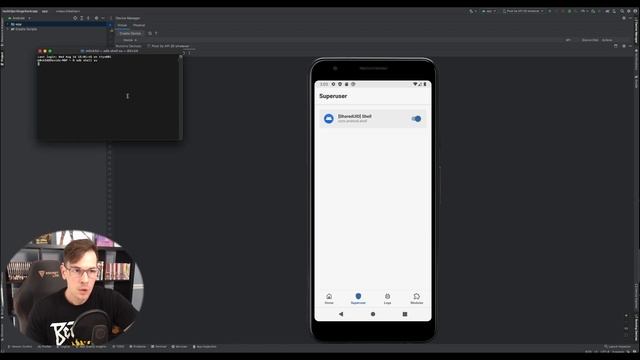The height and width of the screenshot is (360, 640).
Task: Open the Problems tool window button
Action: 138,347
